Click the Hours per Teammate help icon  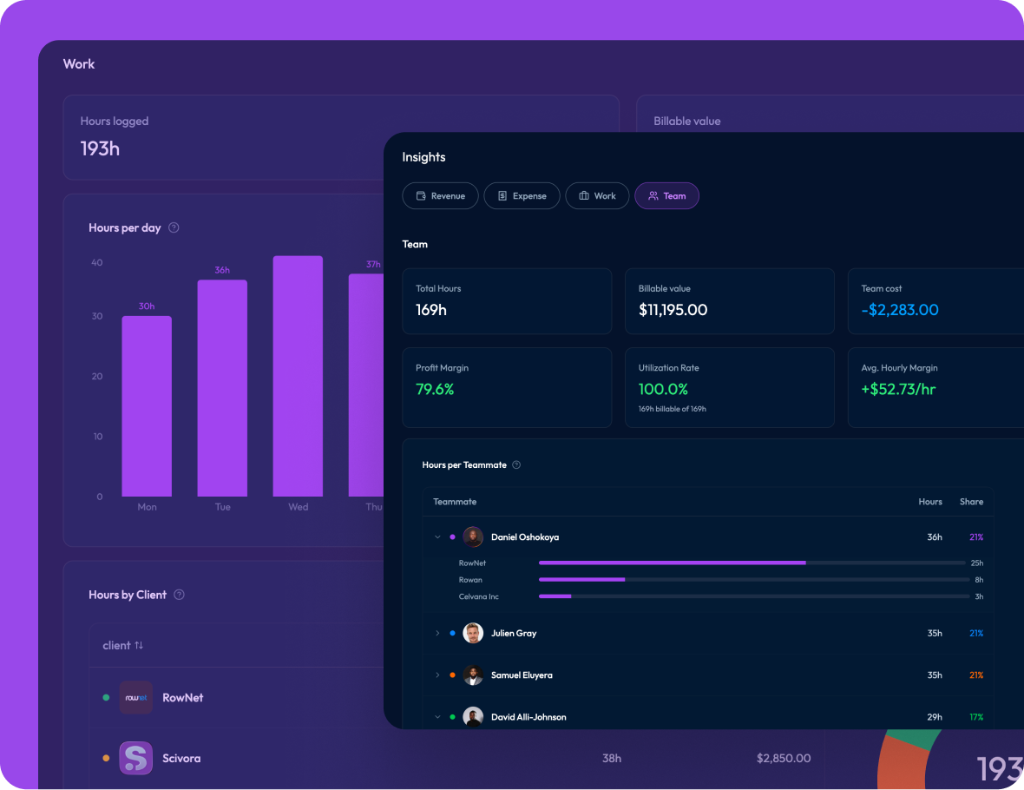tap(517, 465)
